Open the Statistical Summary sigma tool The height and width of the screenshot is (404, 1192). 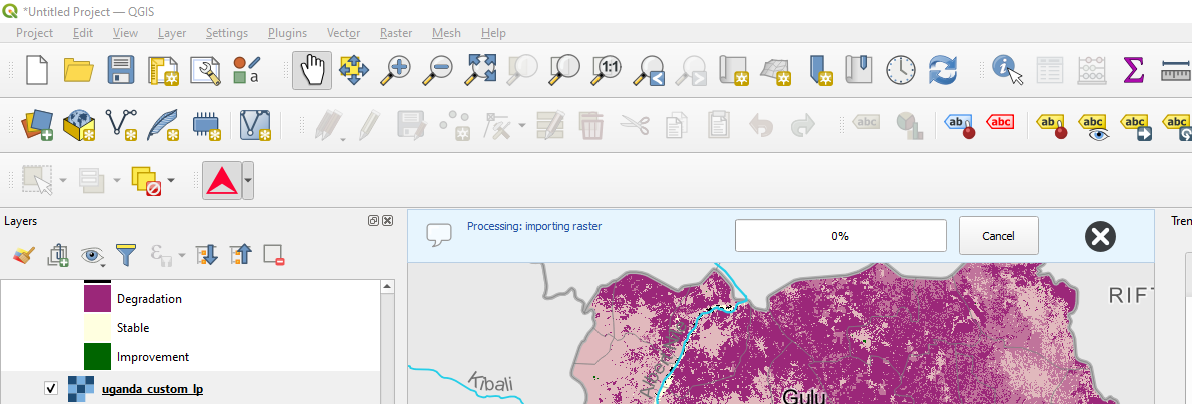coord(1133,70)
